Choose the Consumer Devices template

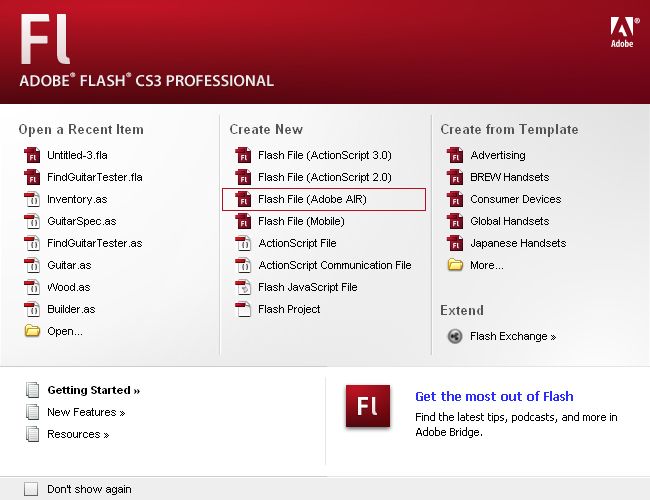coord(516,199)
